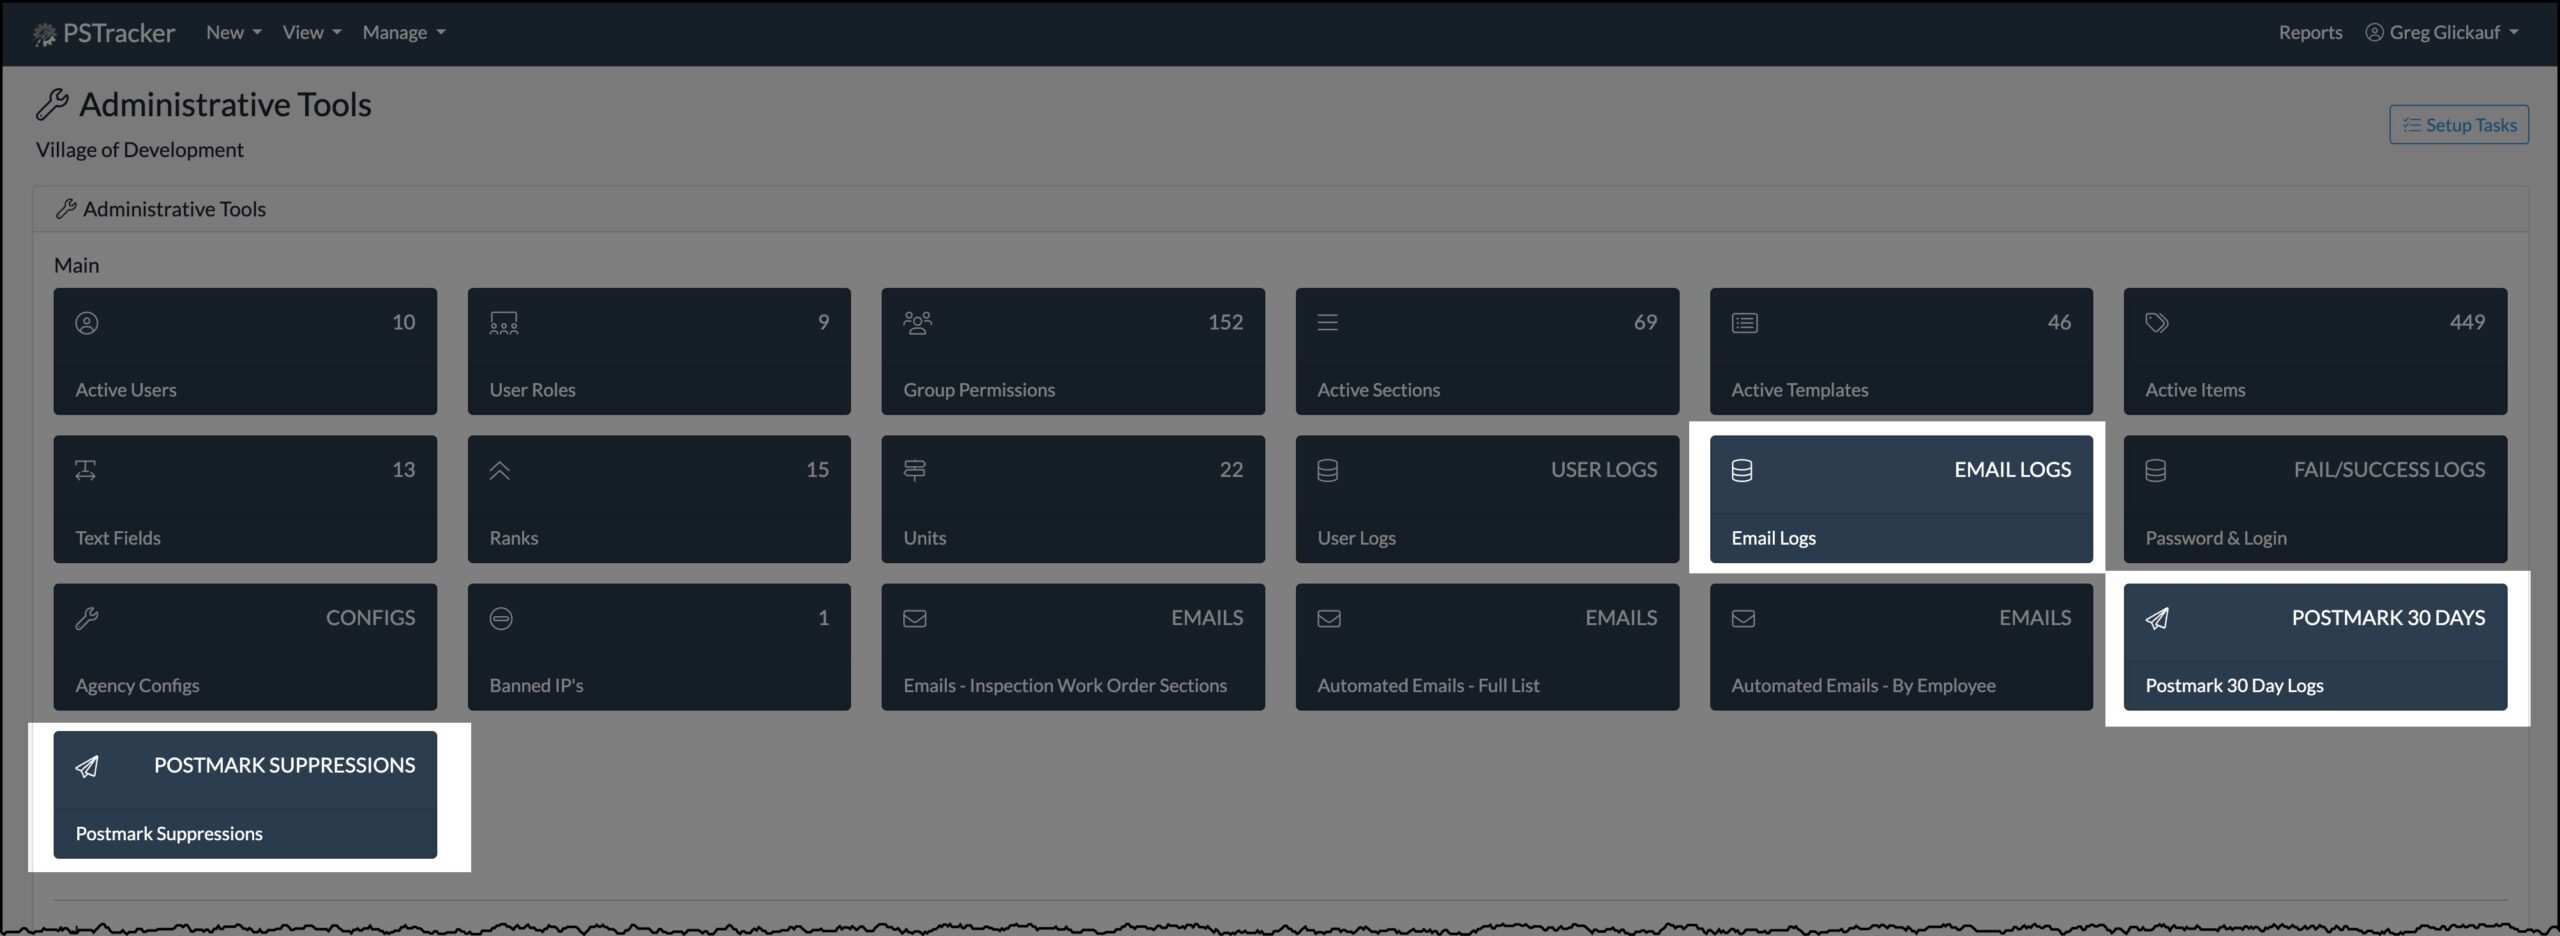Click the Active Users person icon
2560x936 pixels.
pos(87,323)
